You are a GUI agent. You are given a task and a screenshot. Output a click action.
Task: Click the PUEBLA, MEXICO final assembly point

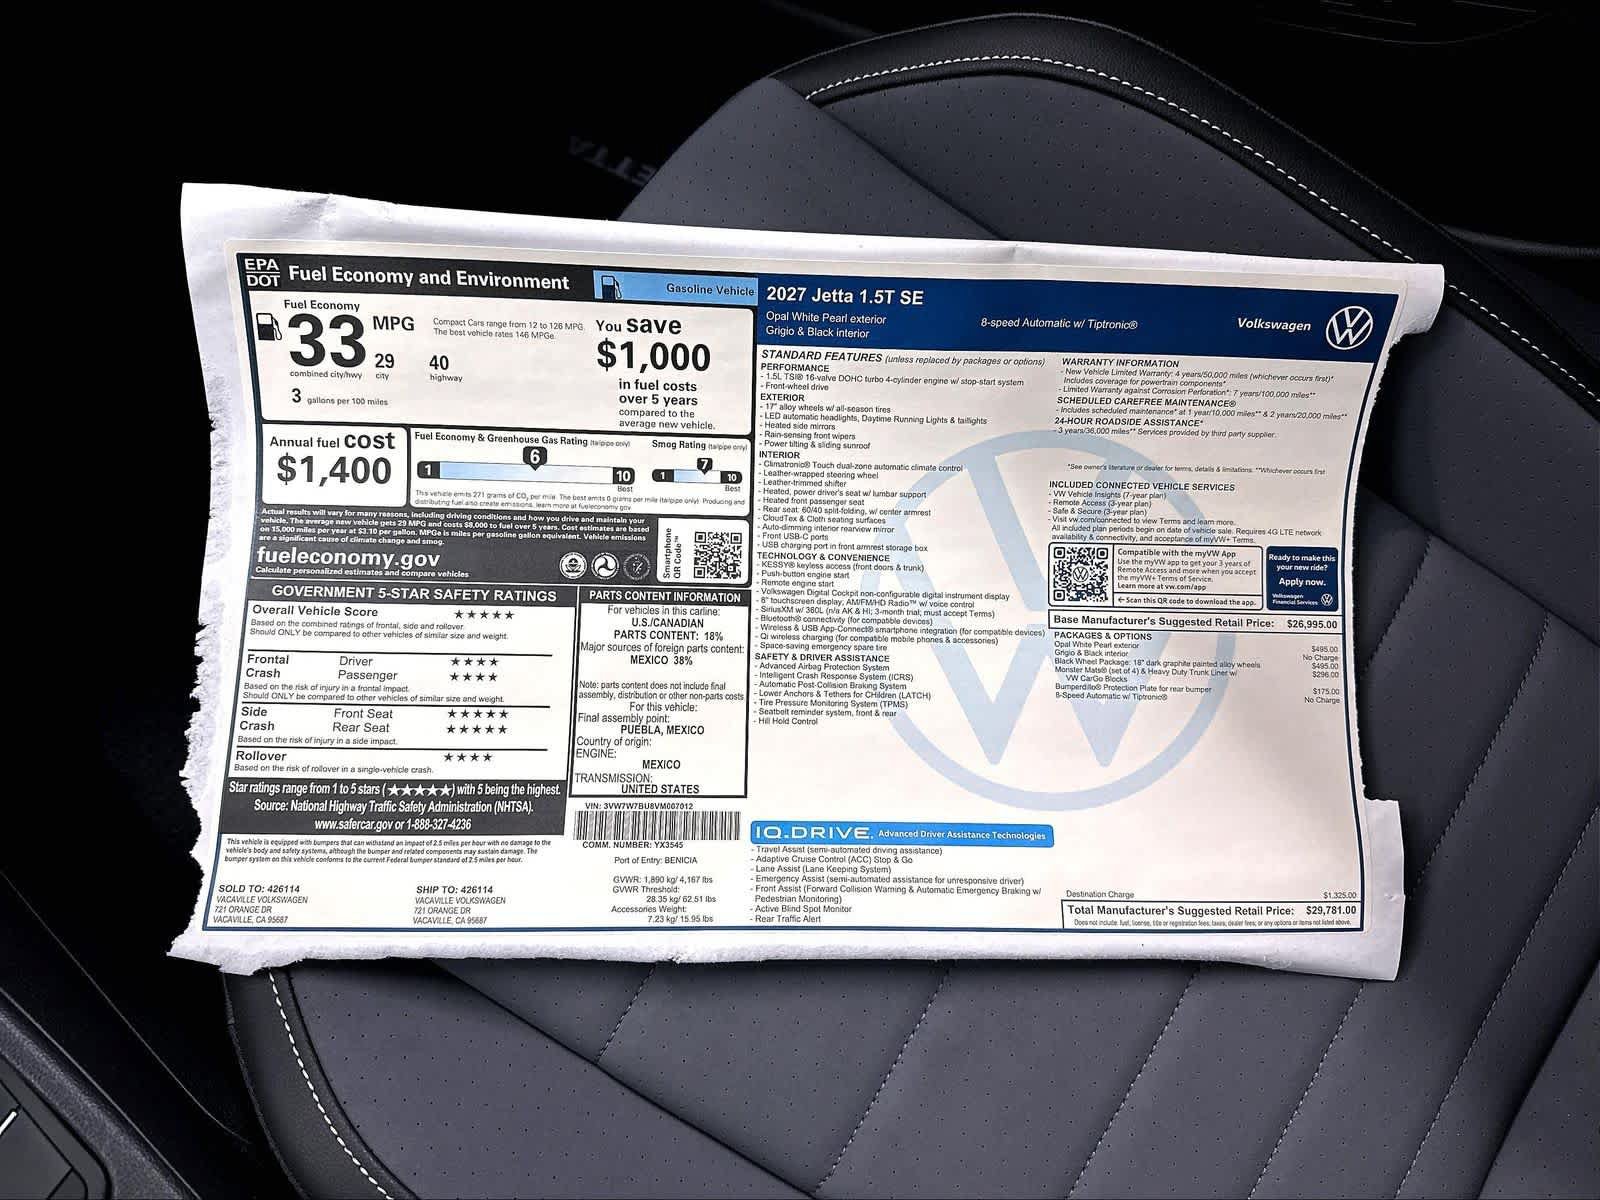(662, 730)
